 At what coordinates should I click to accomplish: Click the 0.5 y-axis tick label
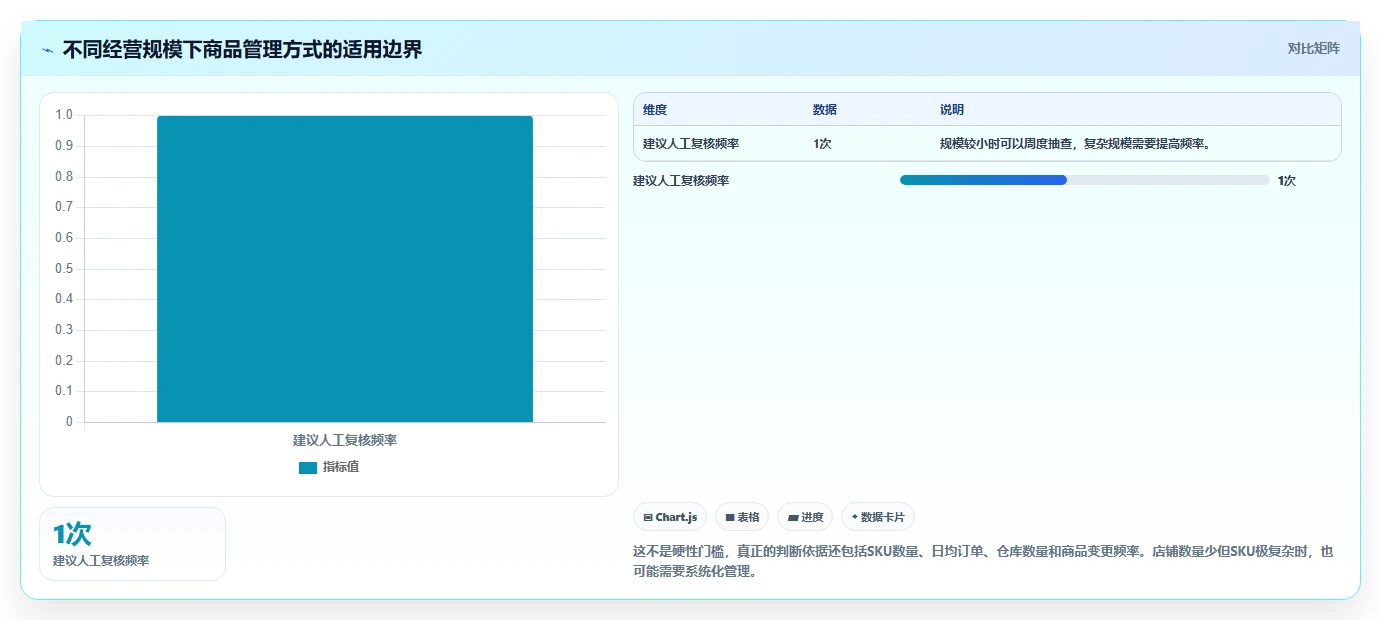[64, 268]
